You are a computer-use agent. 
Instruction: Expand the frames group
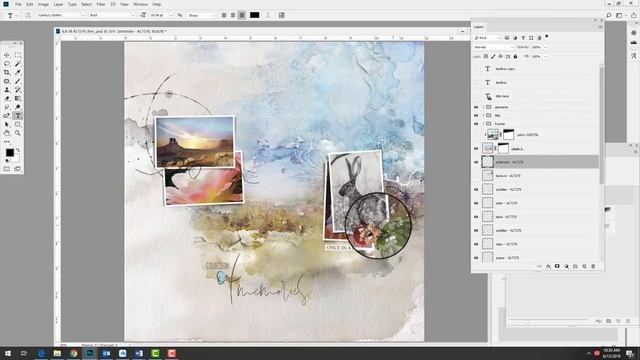coord(483,124)
